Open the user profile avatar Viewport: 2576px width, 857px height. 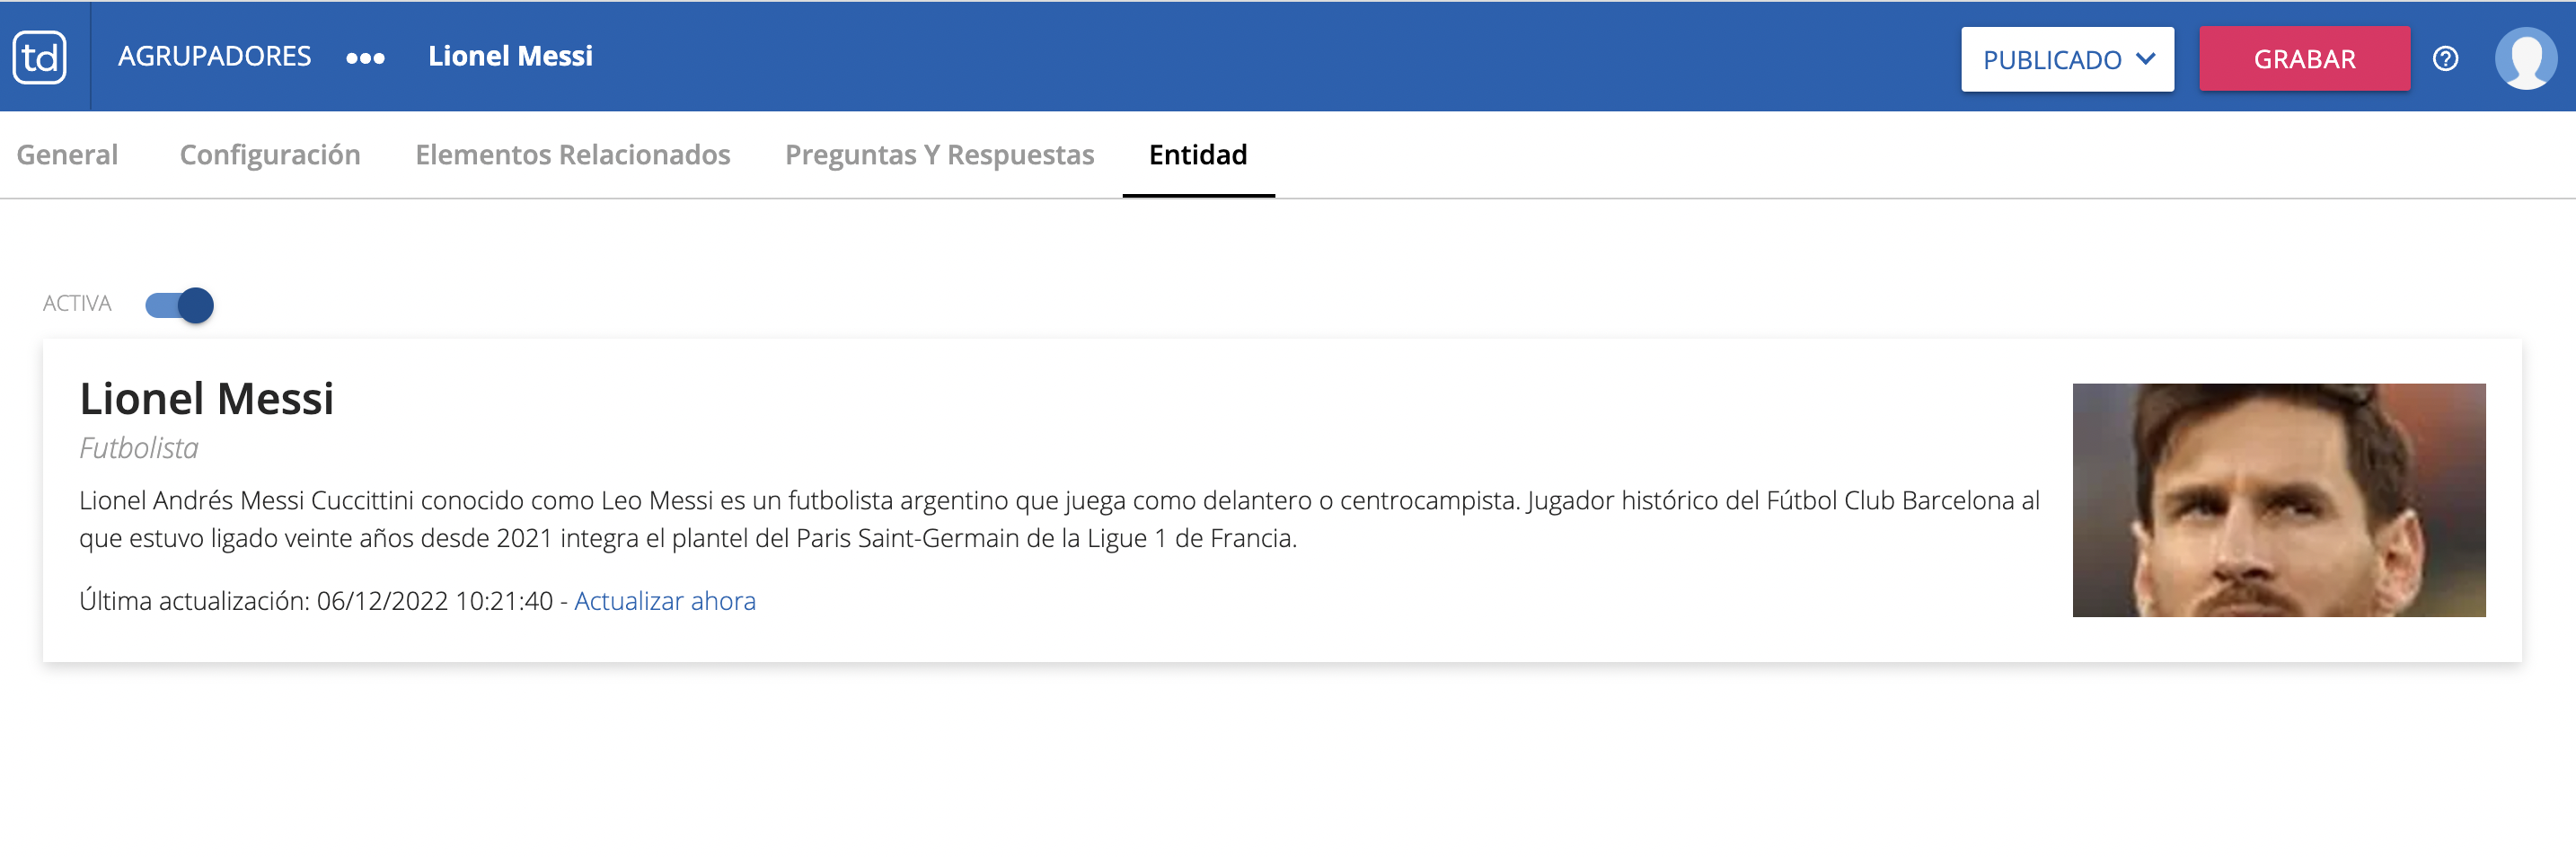coord(2525,59)
